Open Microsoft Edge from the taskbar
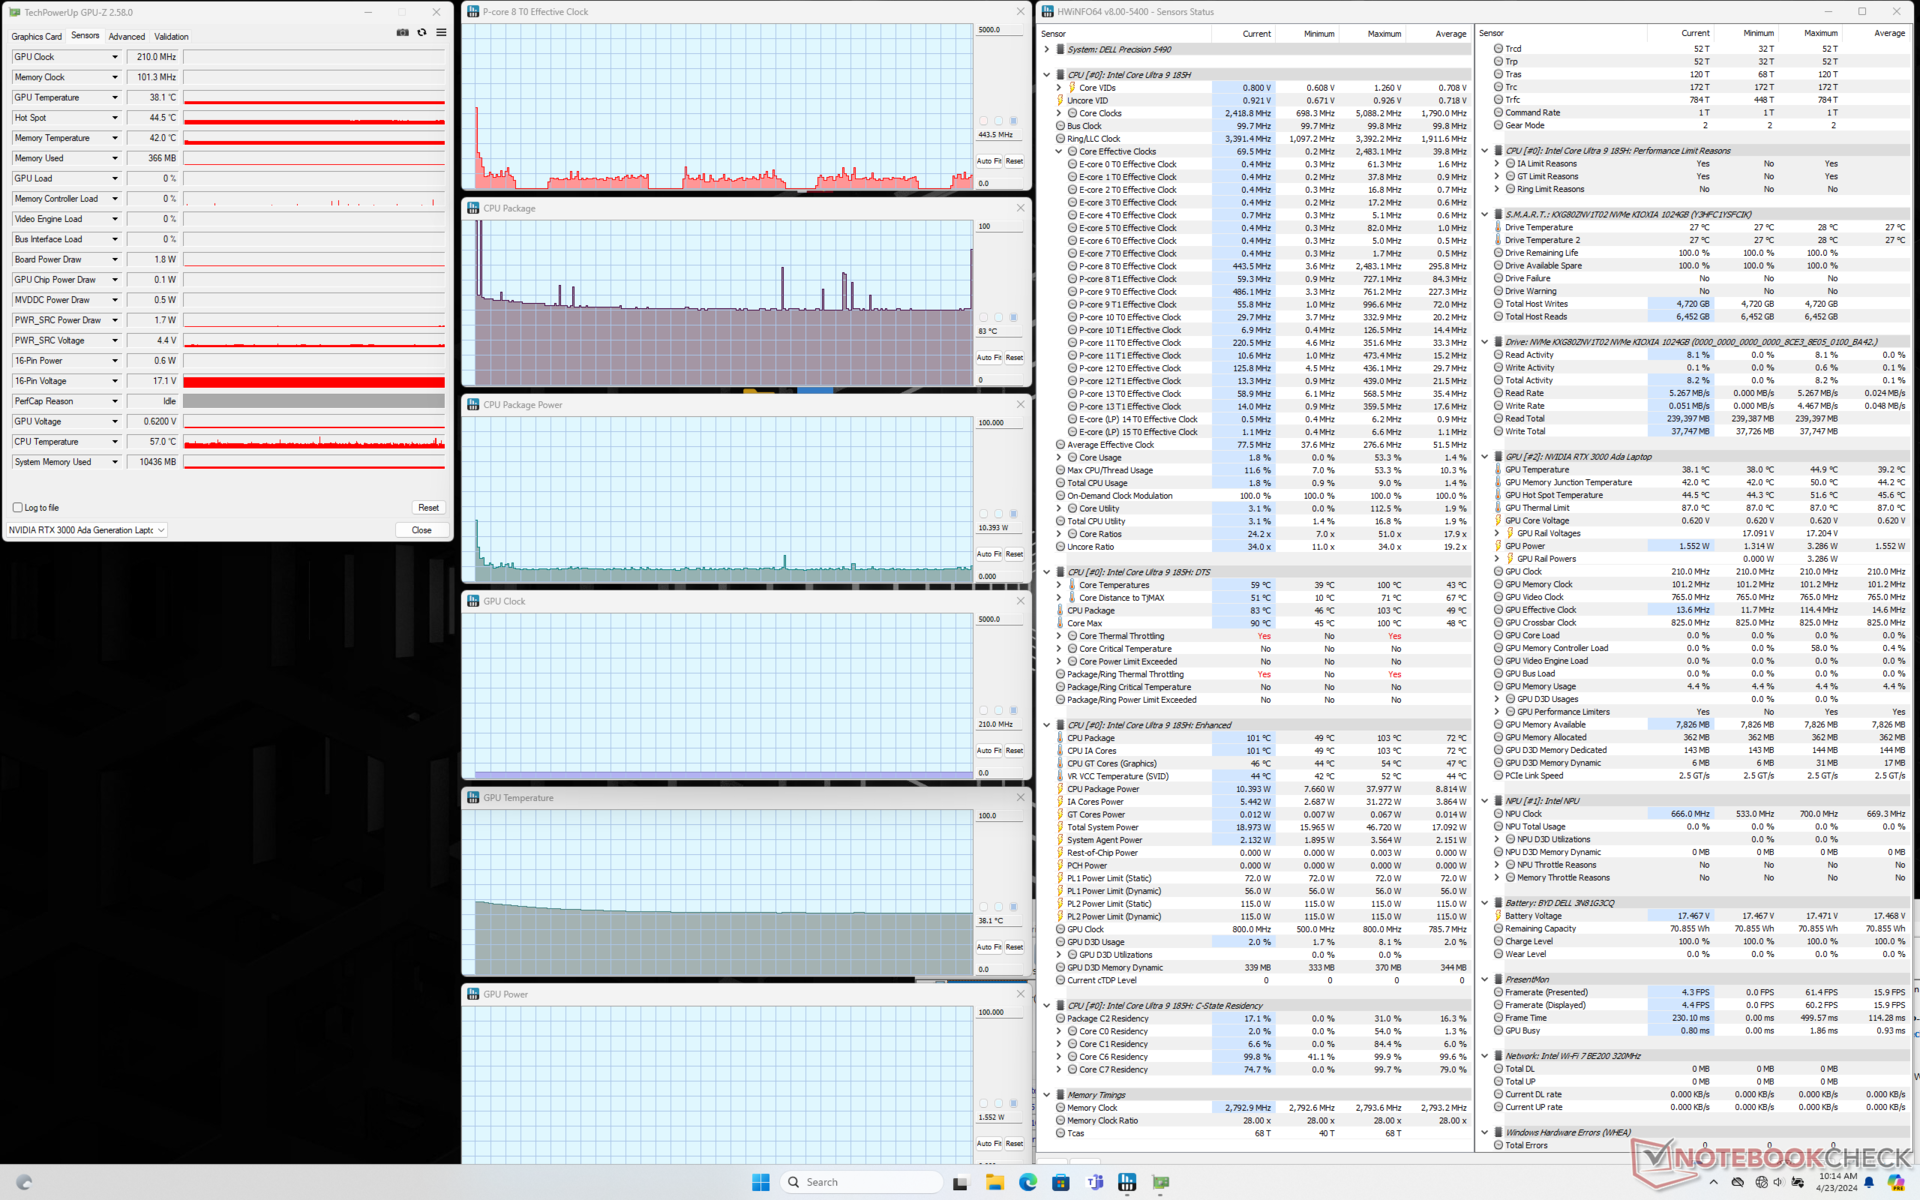The image size is (1920, 1200). point(1027,1182)
